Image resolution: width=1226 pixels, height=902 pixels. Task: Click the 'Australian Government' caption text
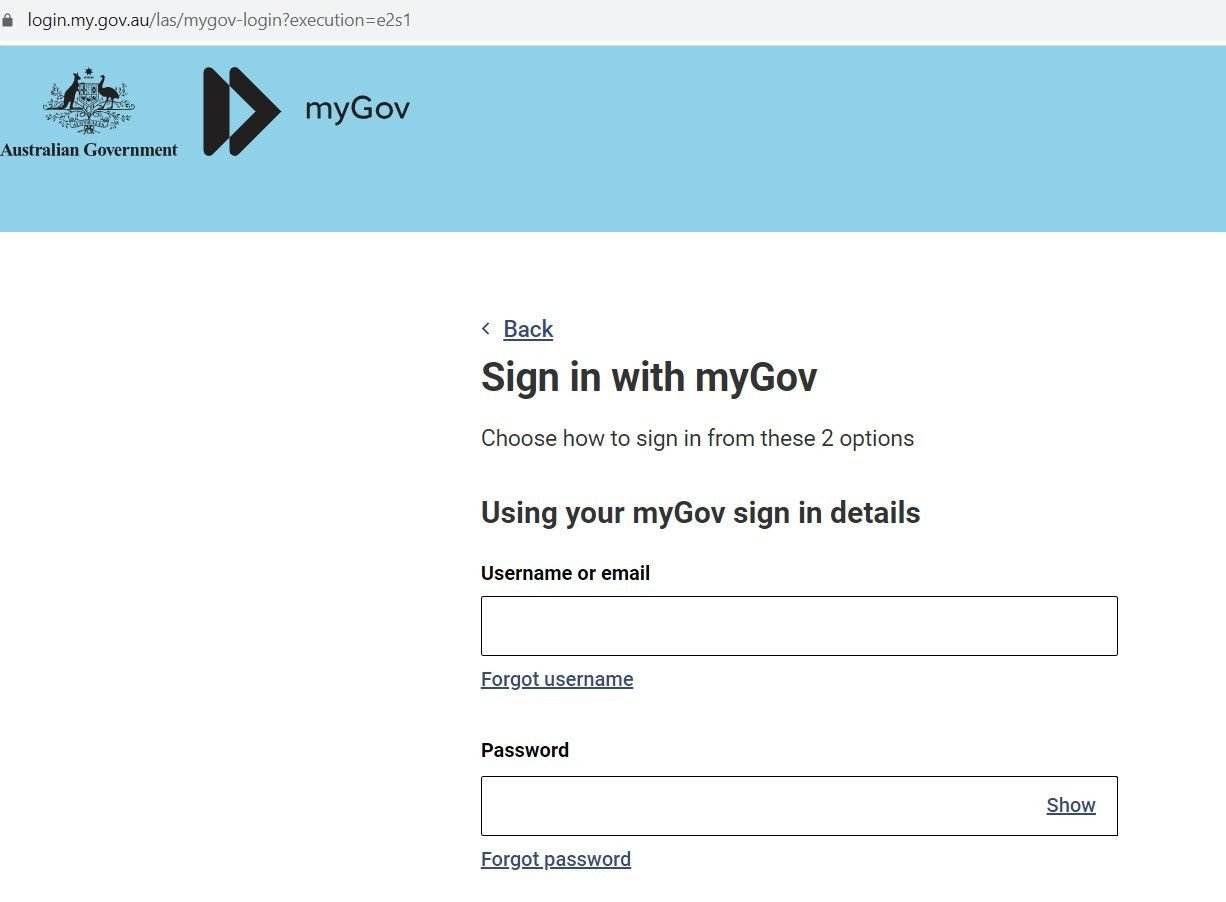(89, 150)
